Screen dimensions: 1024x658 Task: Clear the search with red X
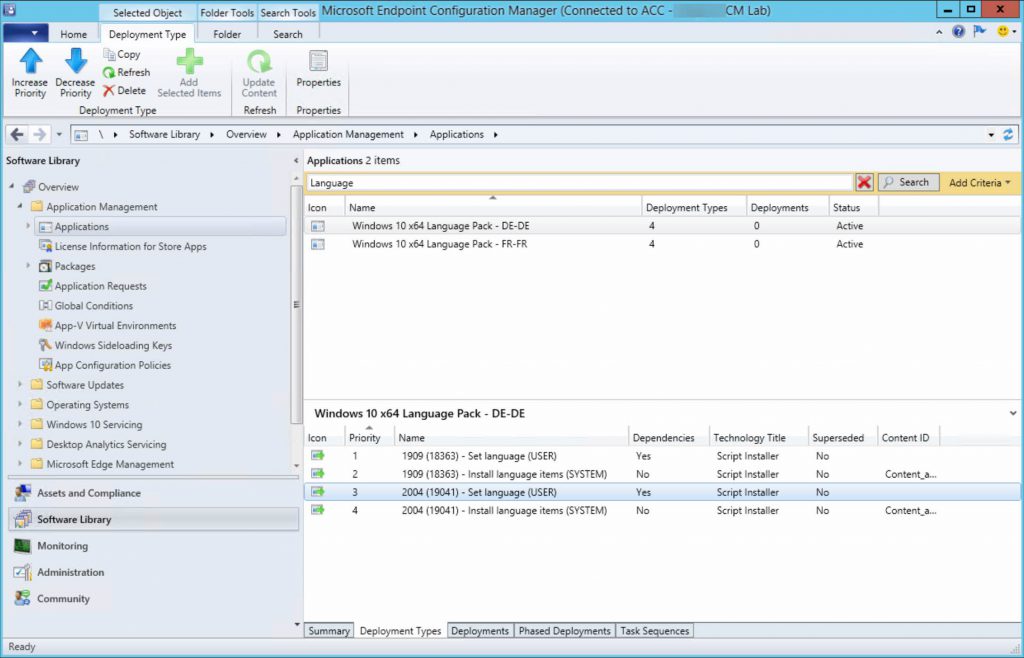(x=864, y=183)
